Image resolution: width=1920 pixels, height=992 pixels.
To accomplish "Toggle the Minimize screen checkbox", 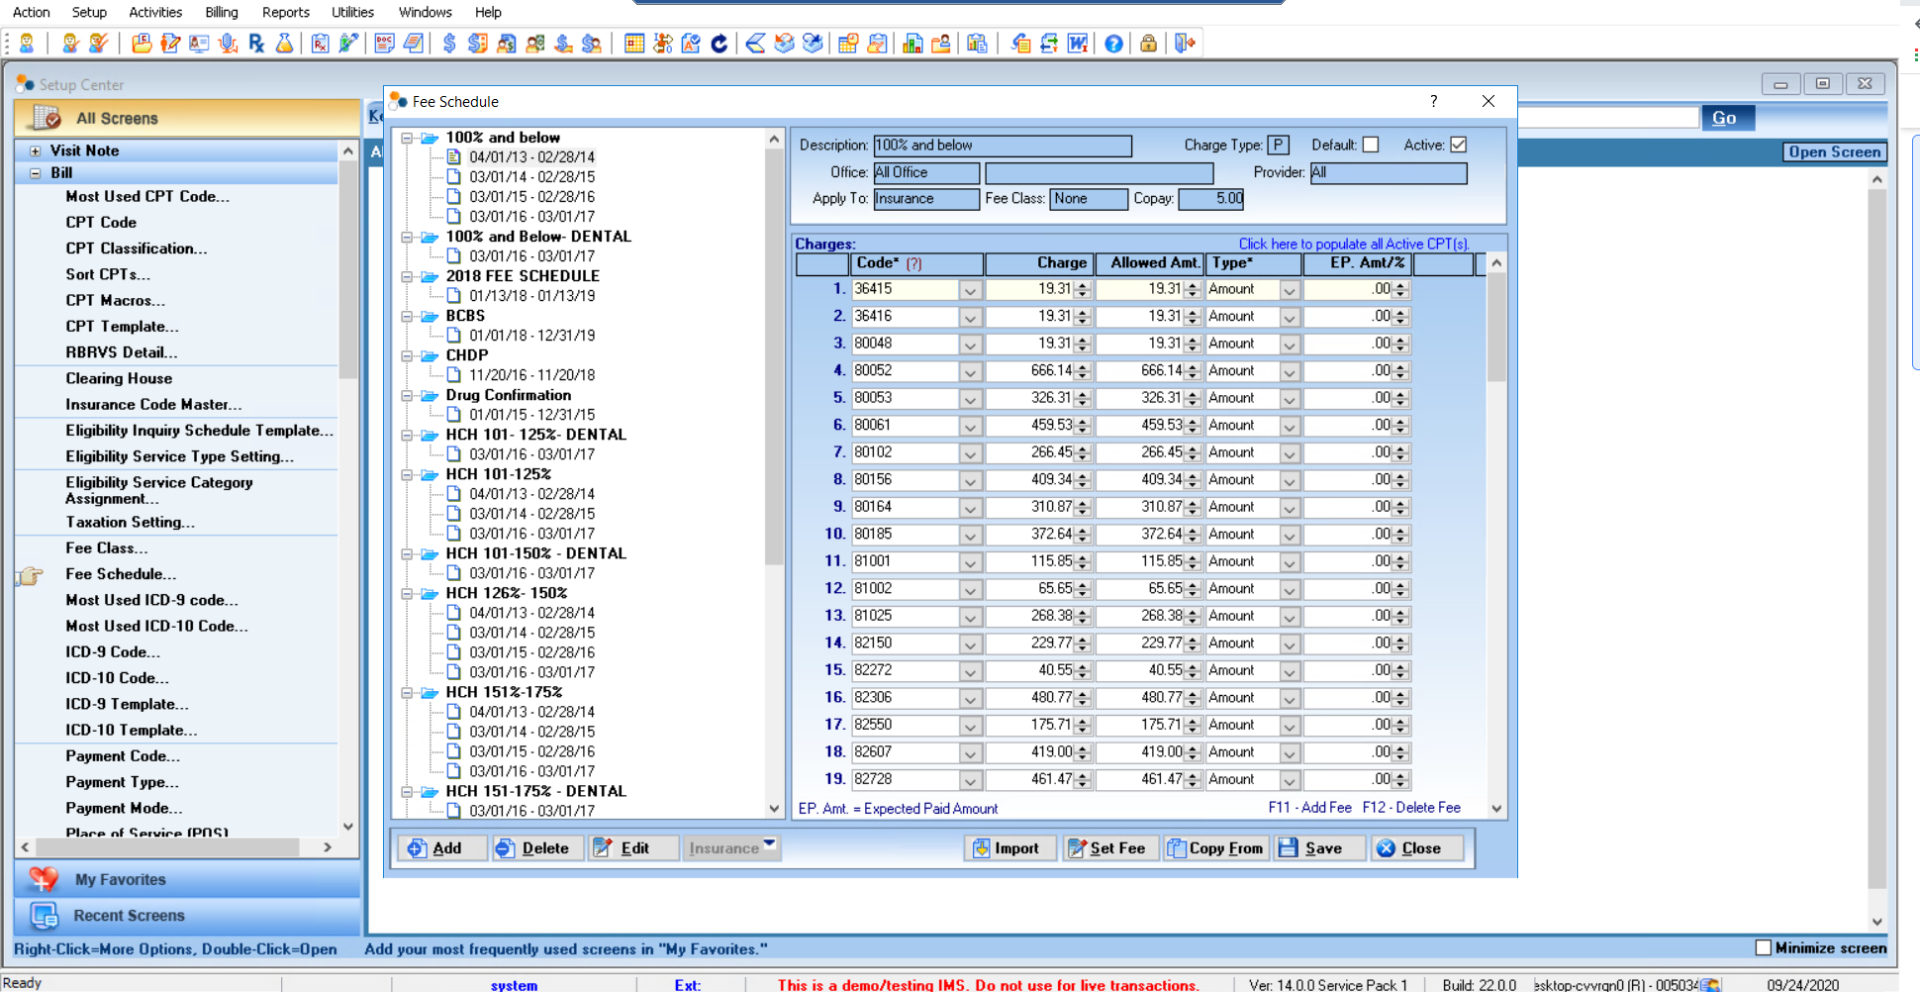I will 1764,947.
